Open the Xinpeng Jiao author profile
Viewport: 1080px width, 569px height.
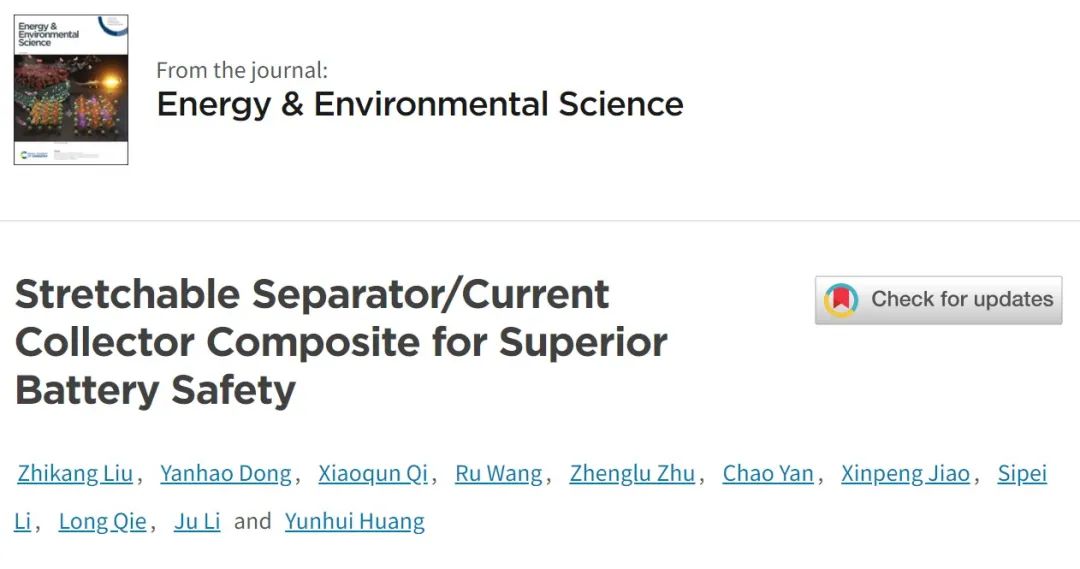coord(905,473)
